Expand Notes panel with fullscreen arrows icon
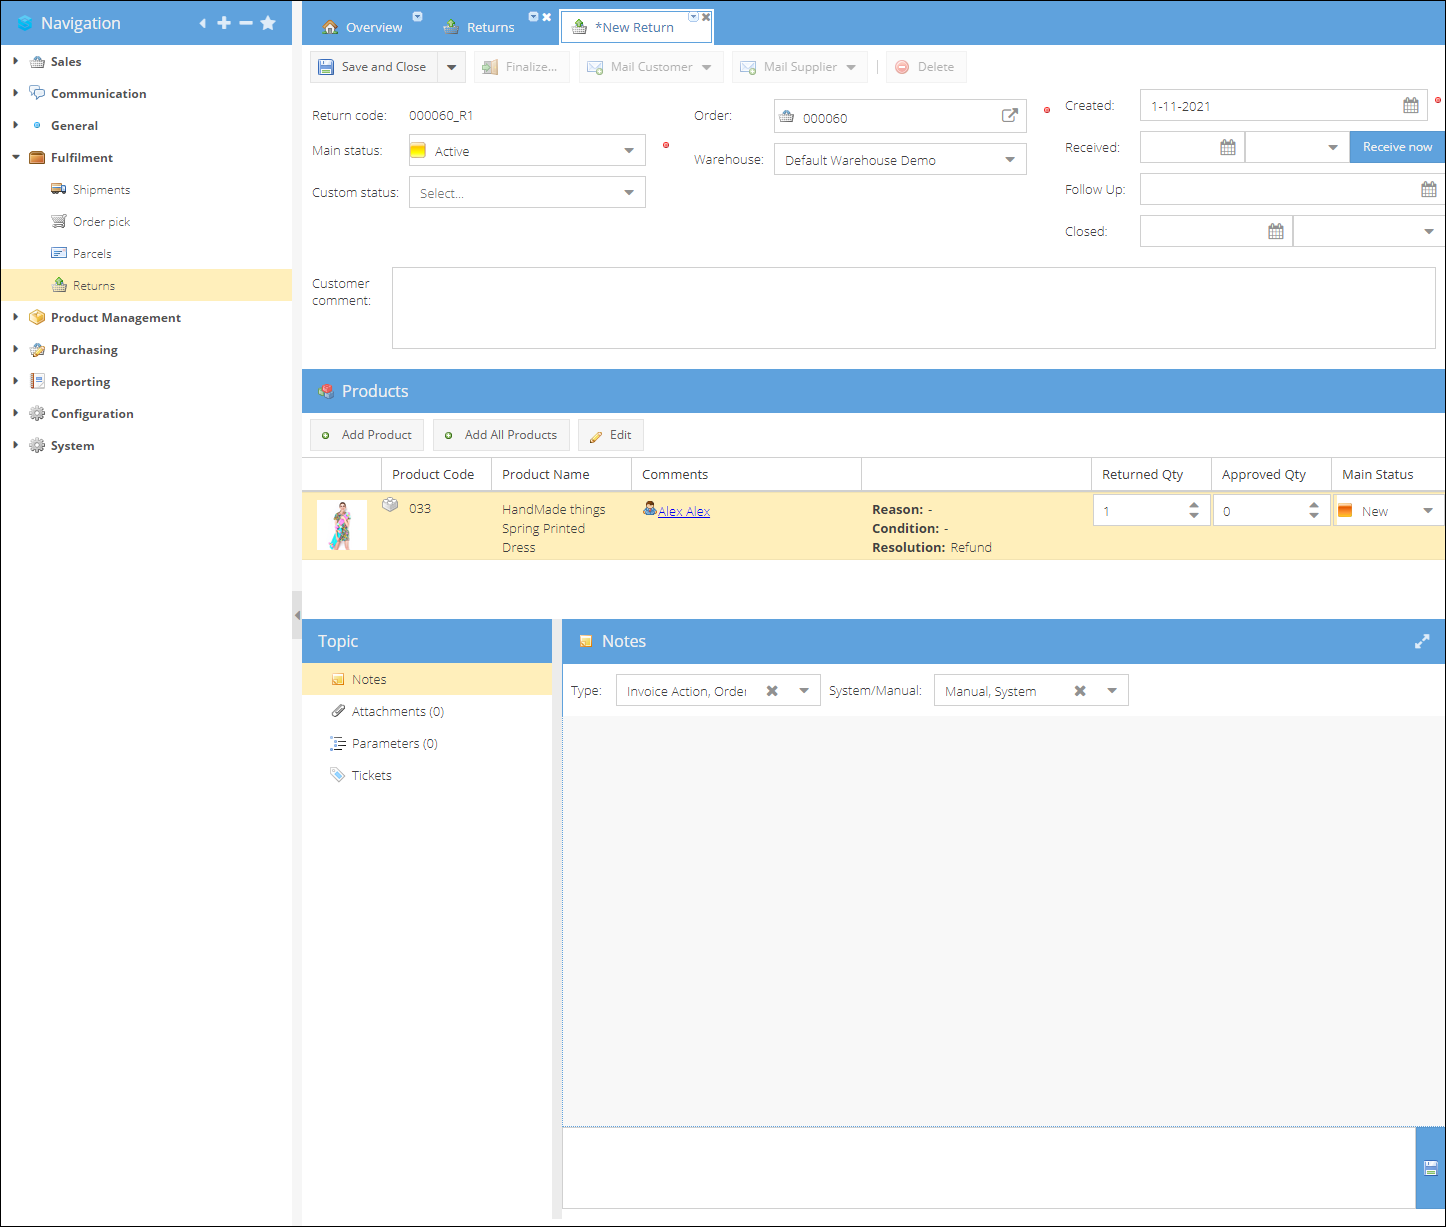 [x=1421, y=642]
